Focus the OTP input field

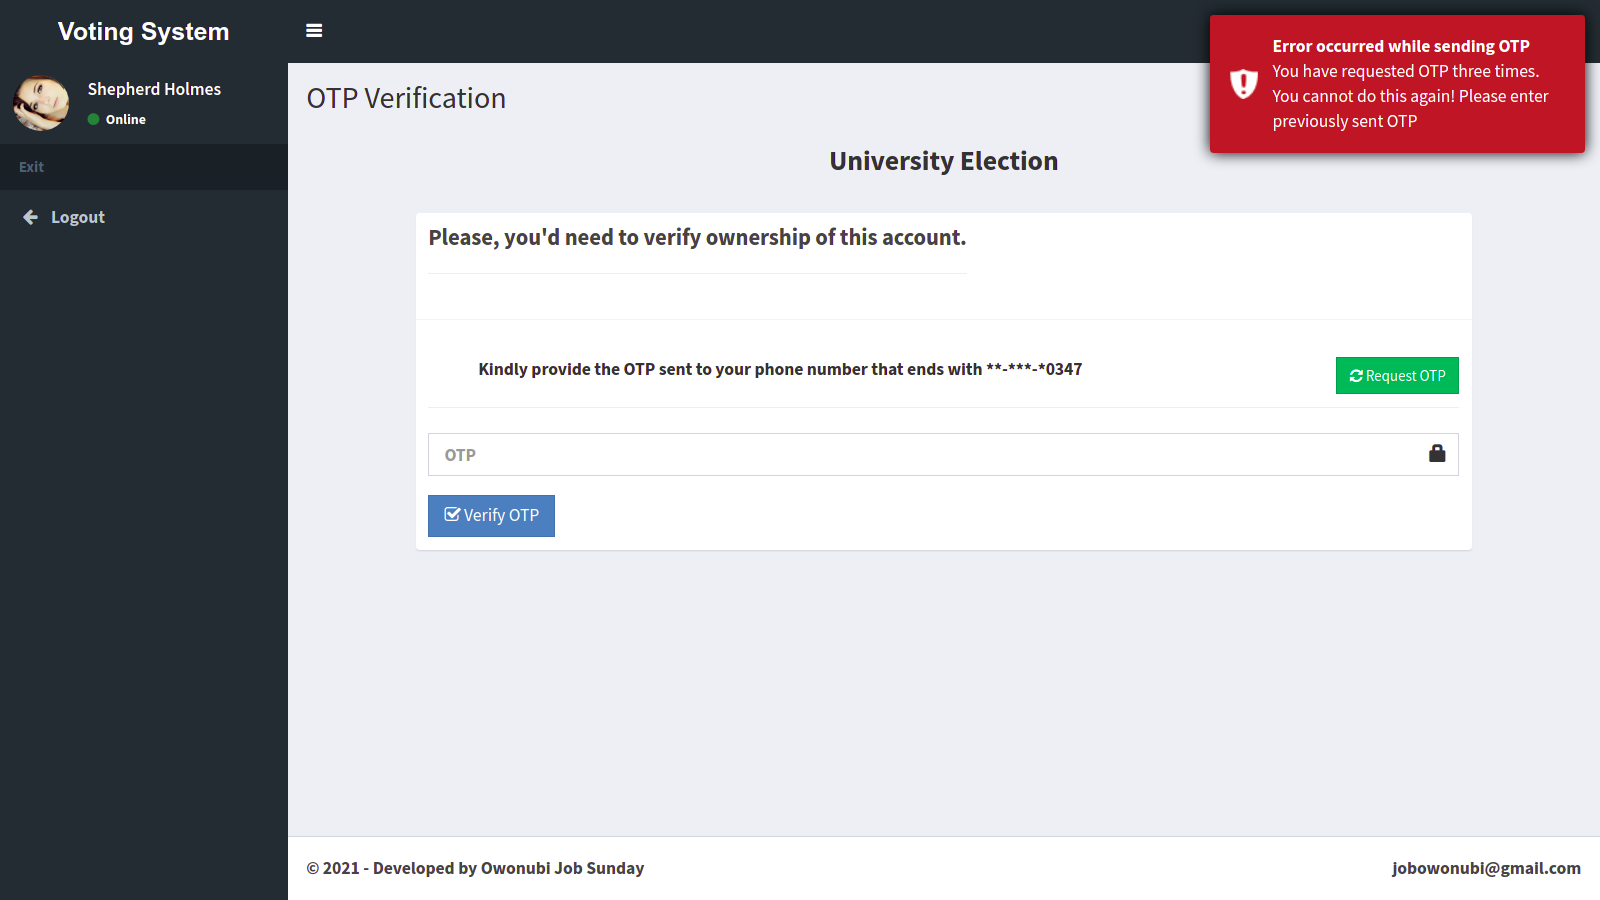943,455
